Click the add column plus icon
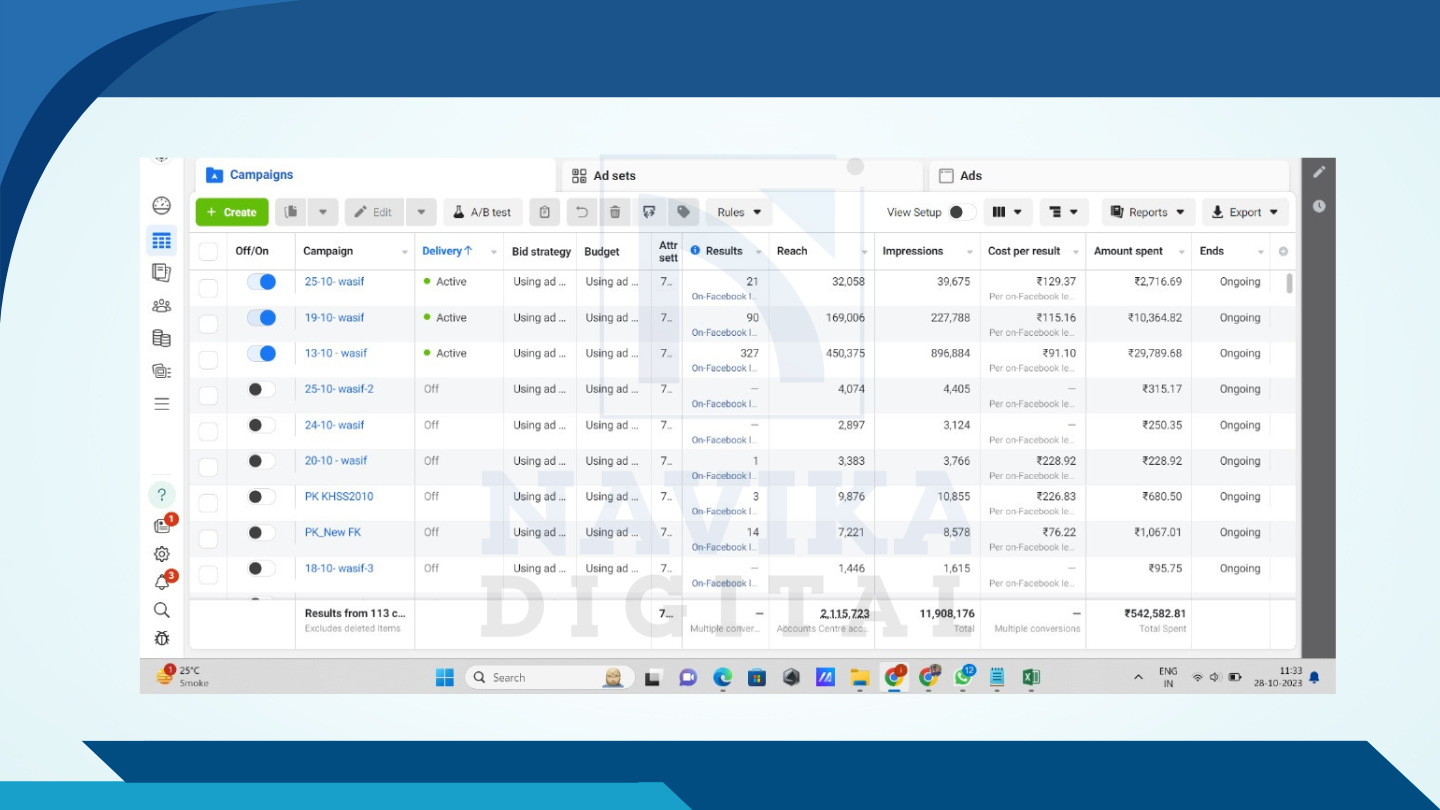This screenshot has width=1440, height=810. [1283, 252]
